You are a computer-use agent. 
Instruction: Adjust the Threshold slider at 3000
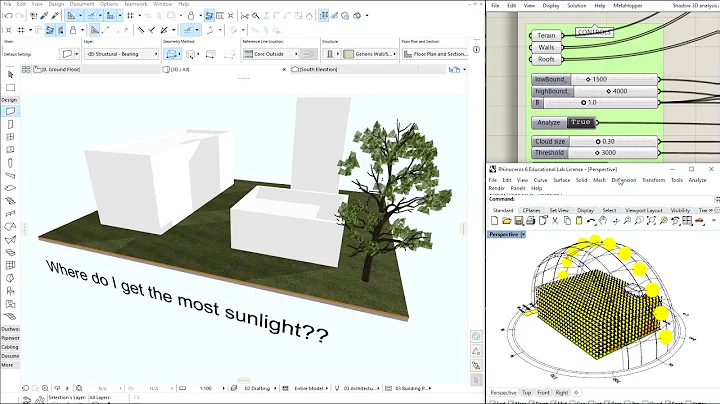click(x=595, y=153)
